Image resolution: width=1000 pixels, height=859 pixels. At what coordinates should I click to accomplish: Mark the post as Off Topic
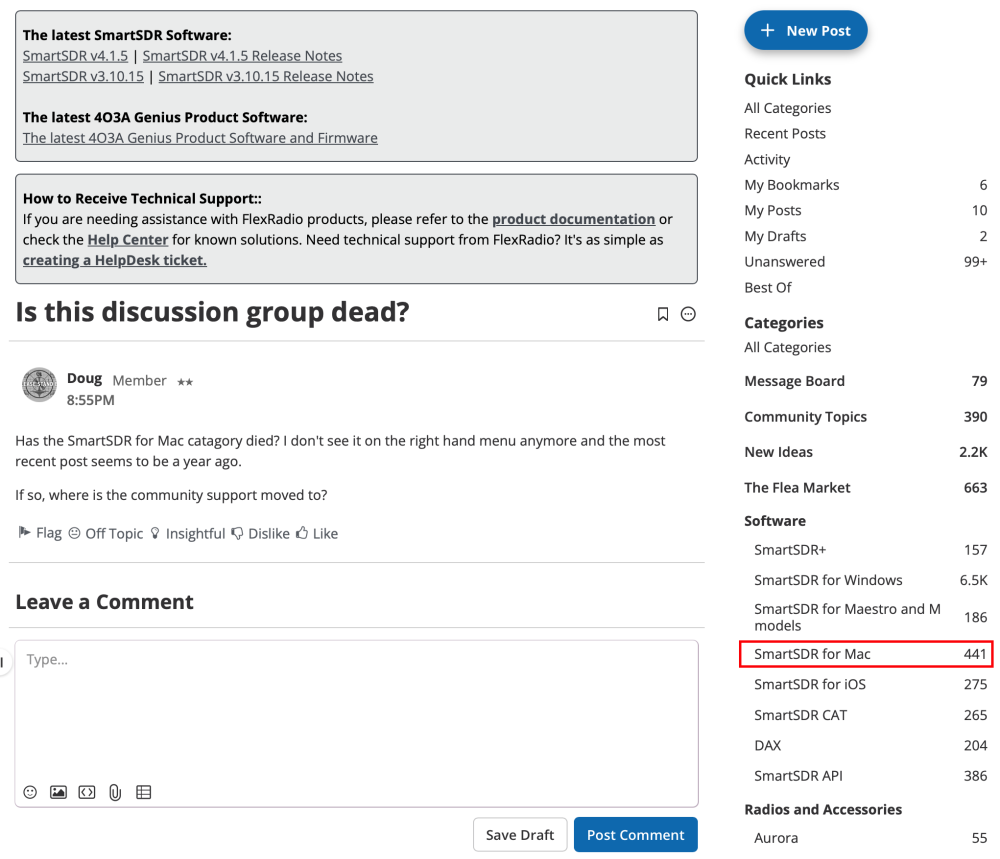pos(106,533)
